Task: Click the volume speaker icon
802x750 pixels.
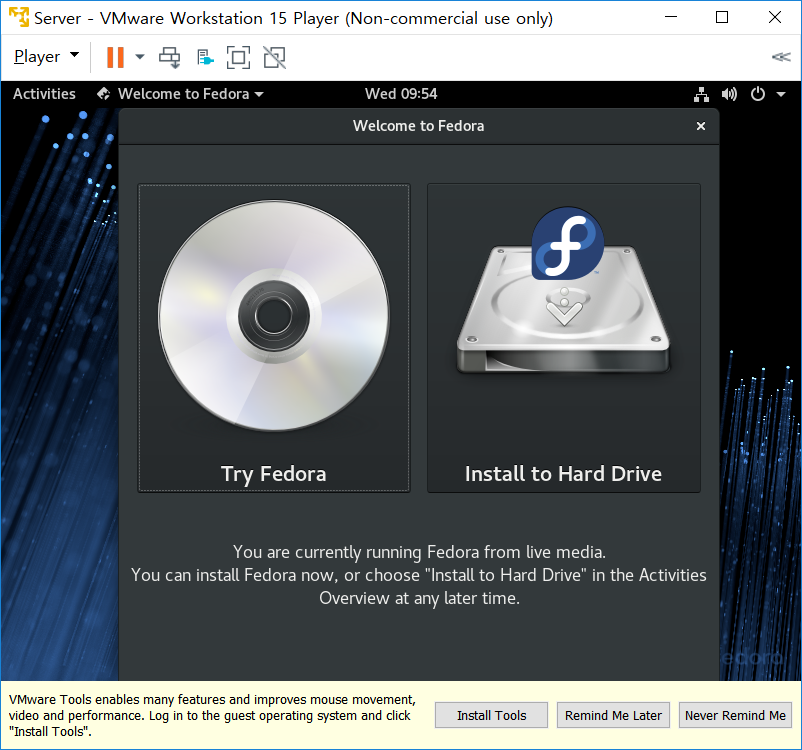Action: [729, 94]
